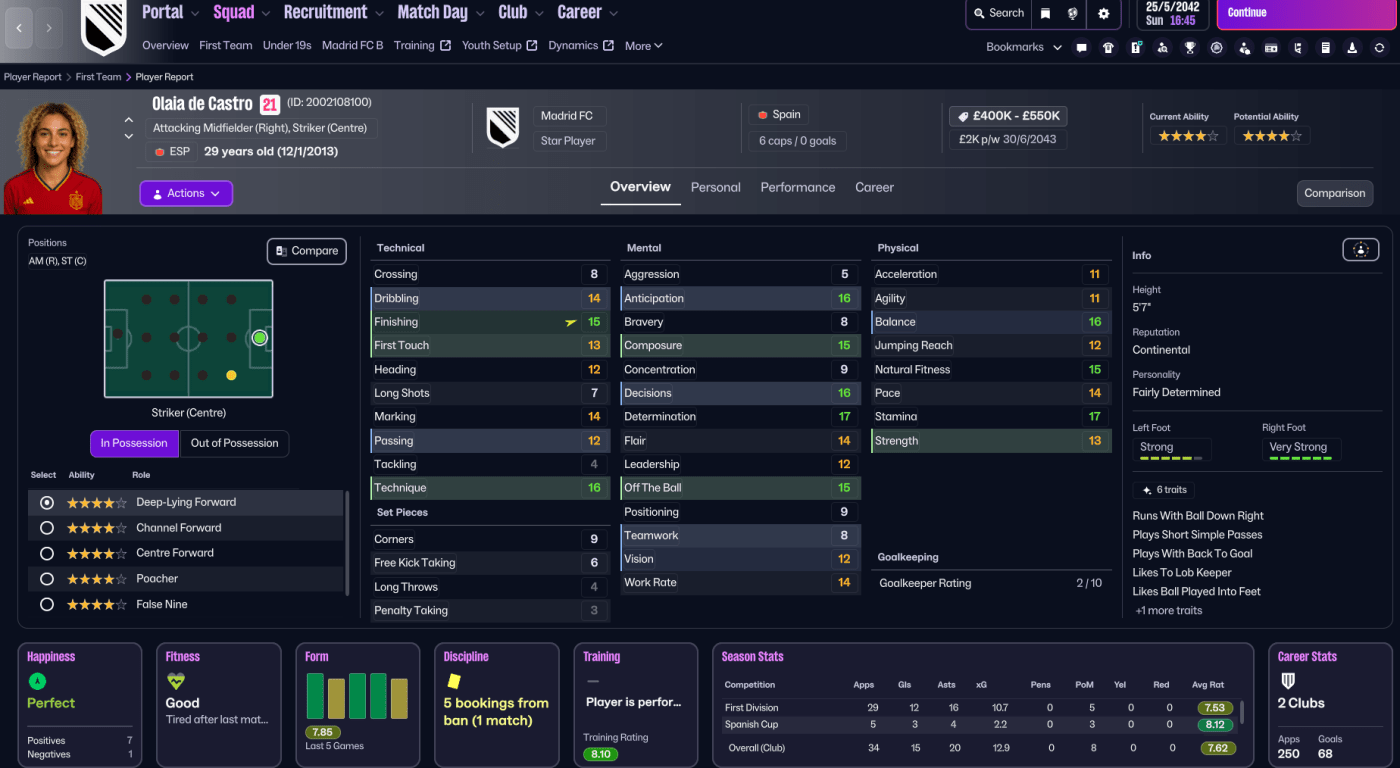Screen dimensions: 1400x768
Task: Select the Poacher role radio button
Action: tap(46, 579)
